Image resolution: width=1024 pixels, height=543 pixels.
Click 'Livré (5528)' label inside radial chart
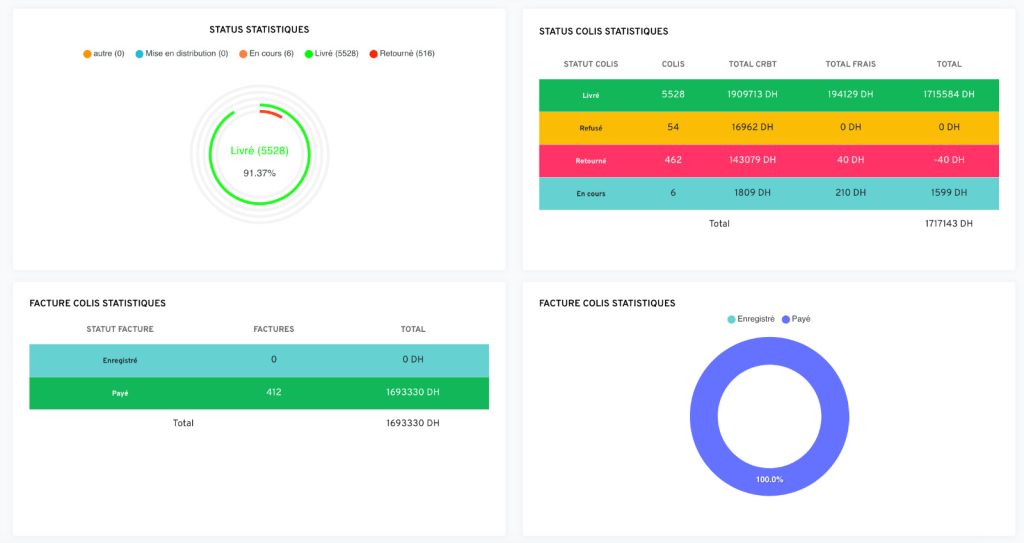coord(259,151)
